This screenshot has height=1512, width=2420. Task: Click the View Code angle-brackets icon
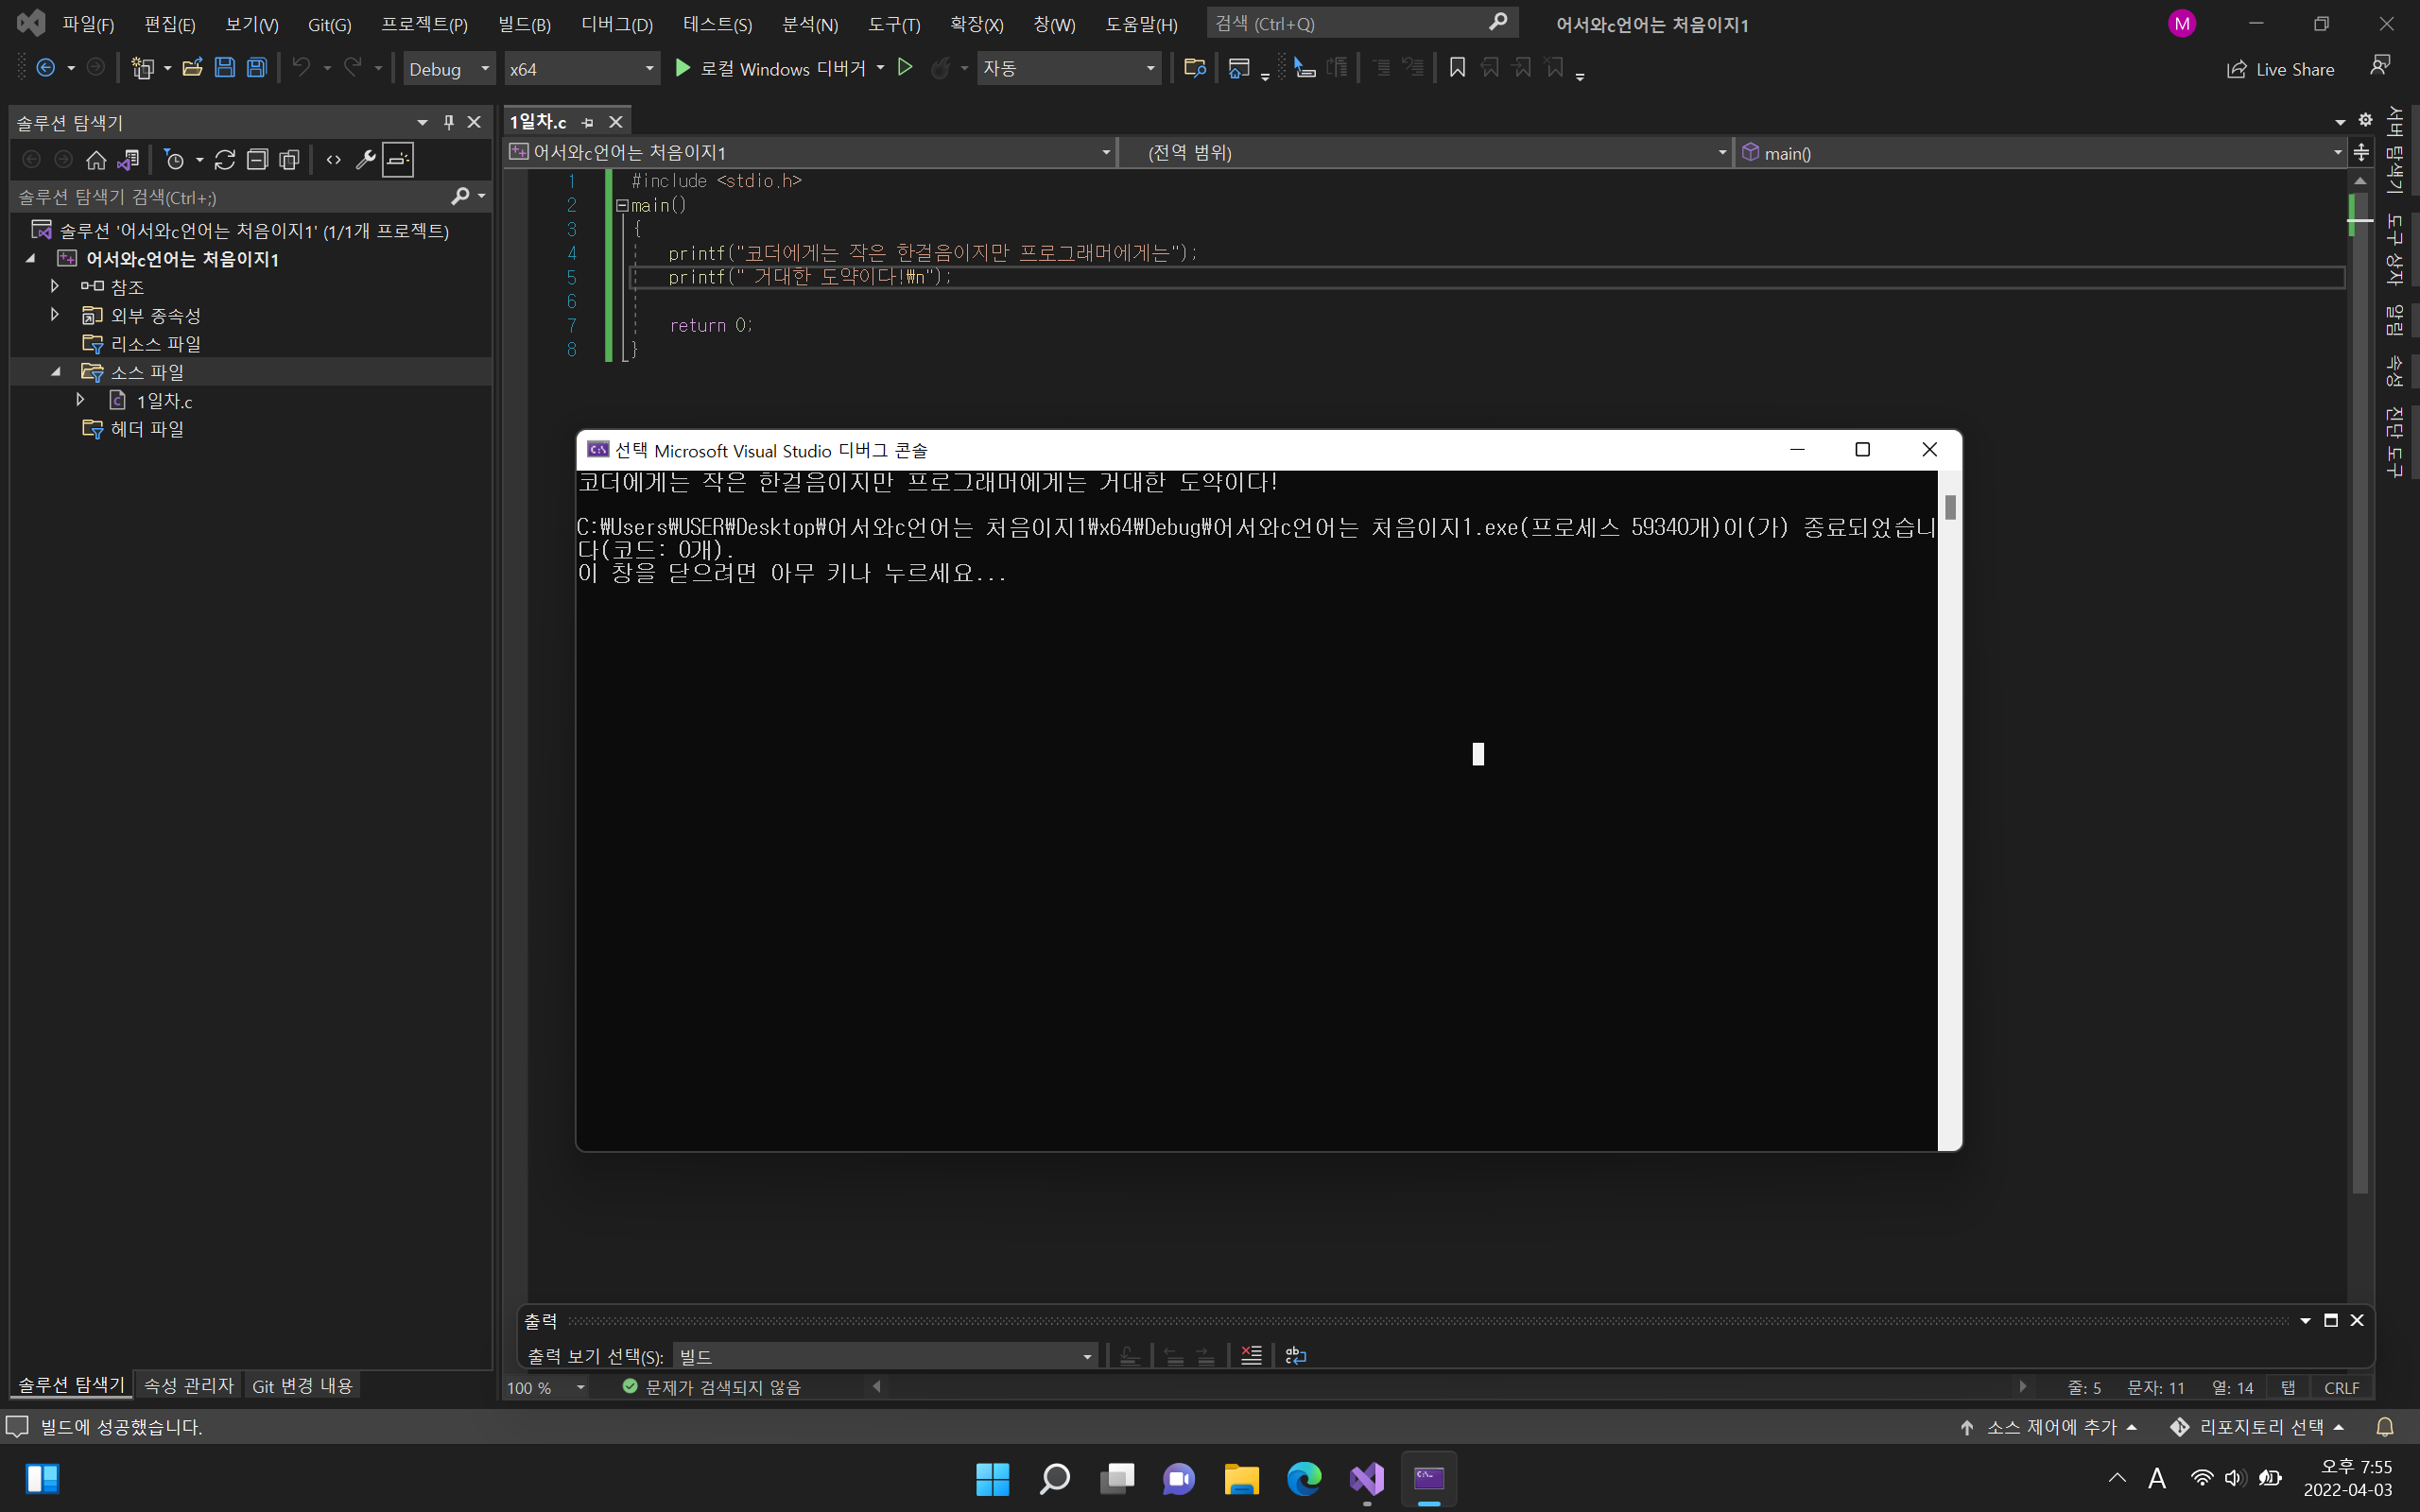click(x=334, y=160)
